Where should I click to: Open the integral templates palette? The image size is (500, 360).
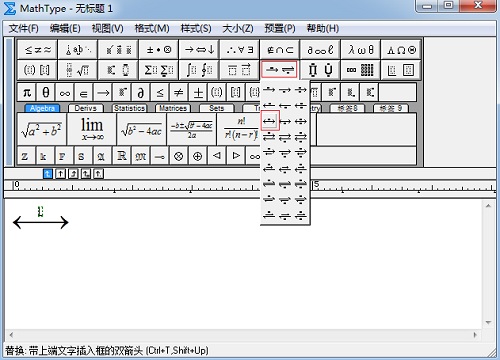[x=199, y=70]
